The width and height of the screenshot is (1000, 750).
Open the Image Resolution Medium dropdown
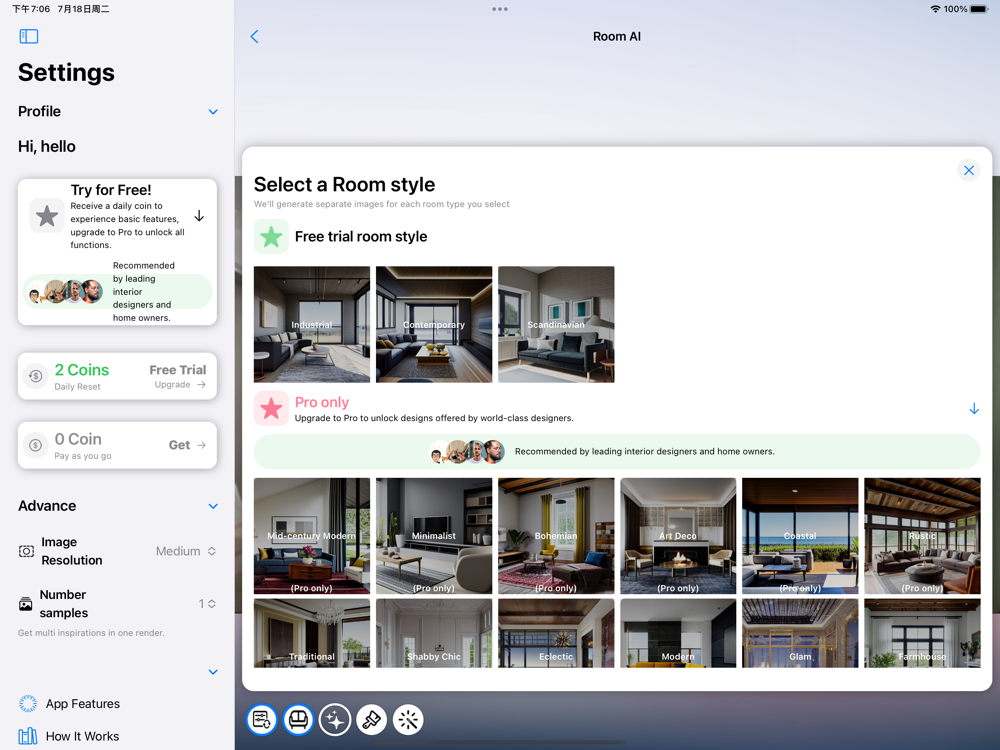[186, 551]
